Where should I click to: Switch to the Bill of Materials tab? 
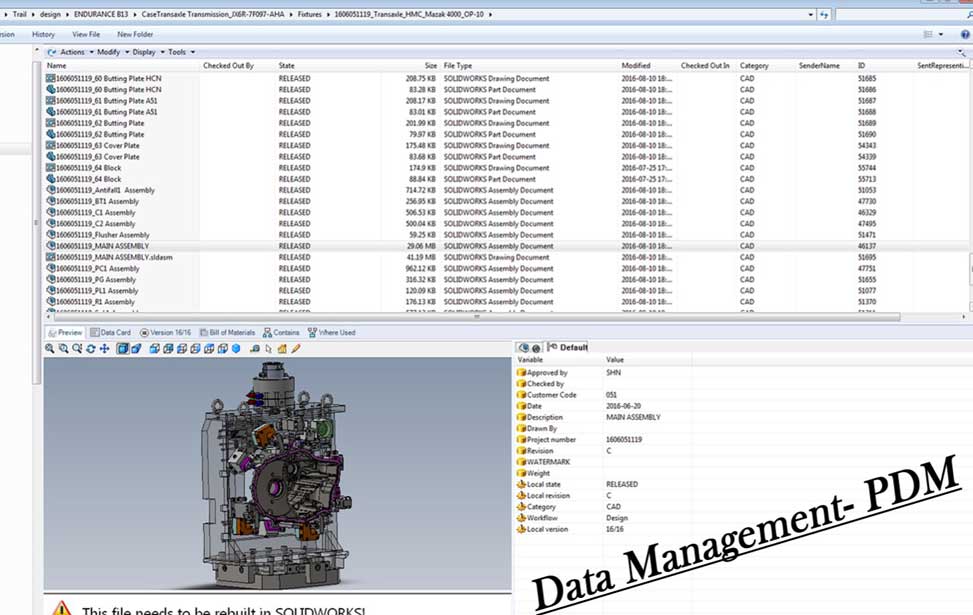227,333
